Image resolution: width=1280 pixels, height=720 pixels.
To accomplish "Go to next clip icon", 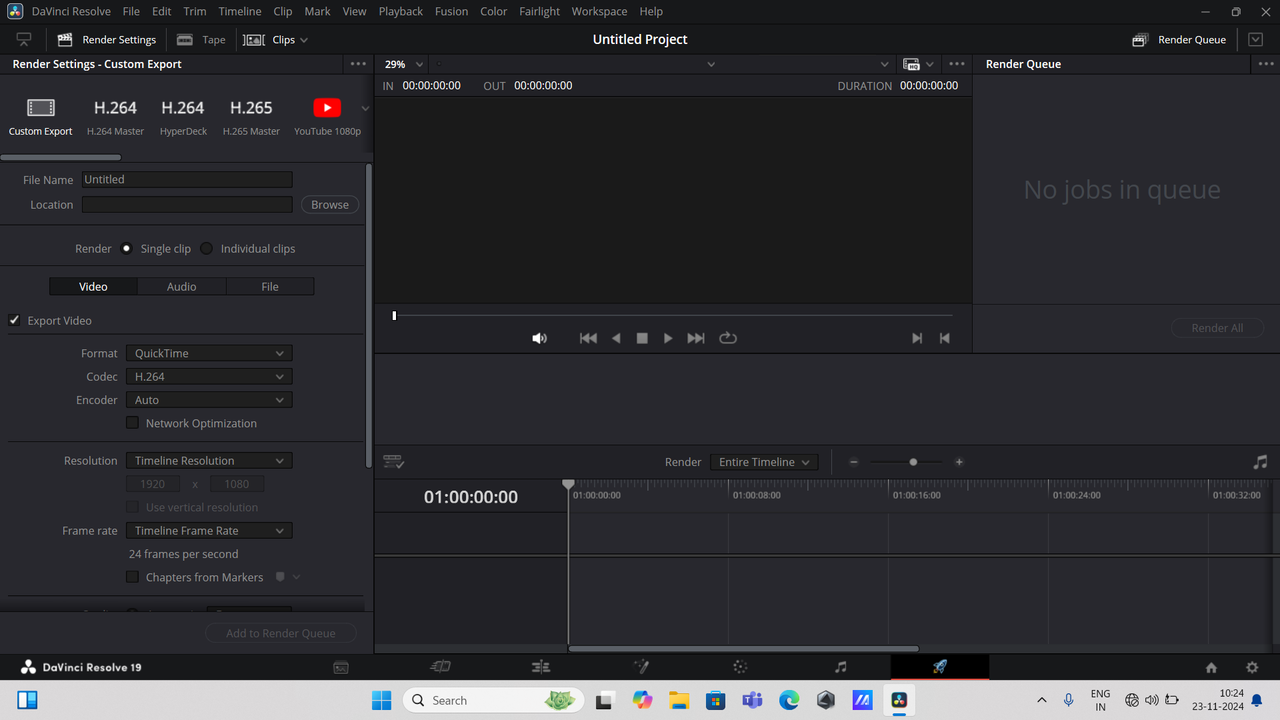I will 917,338.
